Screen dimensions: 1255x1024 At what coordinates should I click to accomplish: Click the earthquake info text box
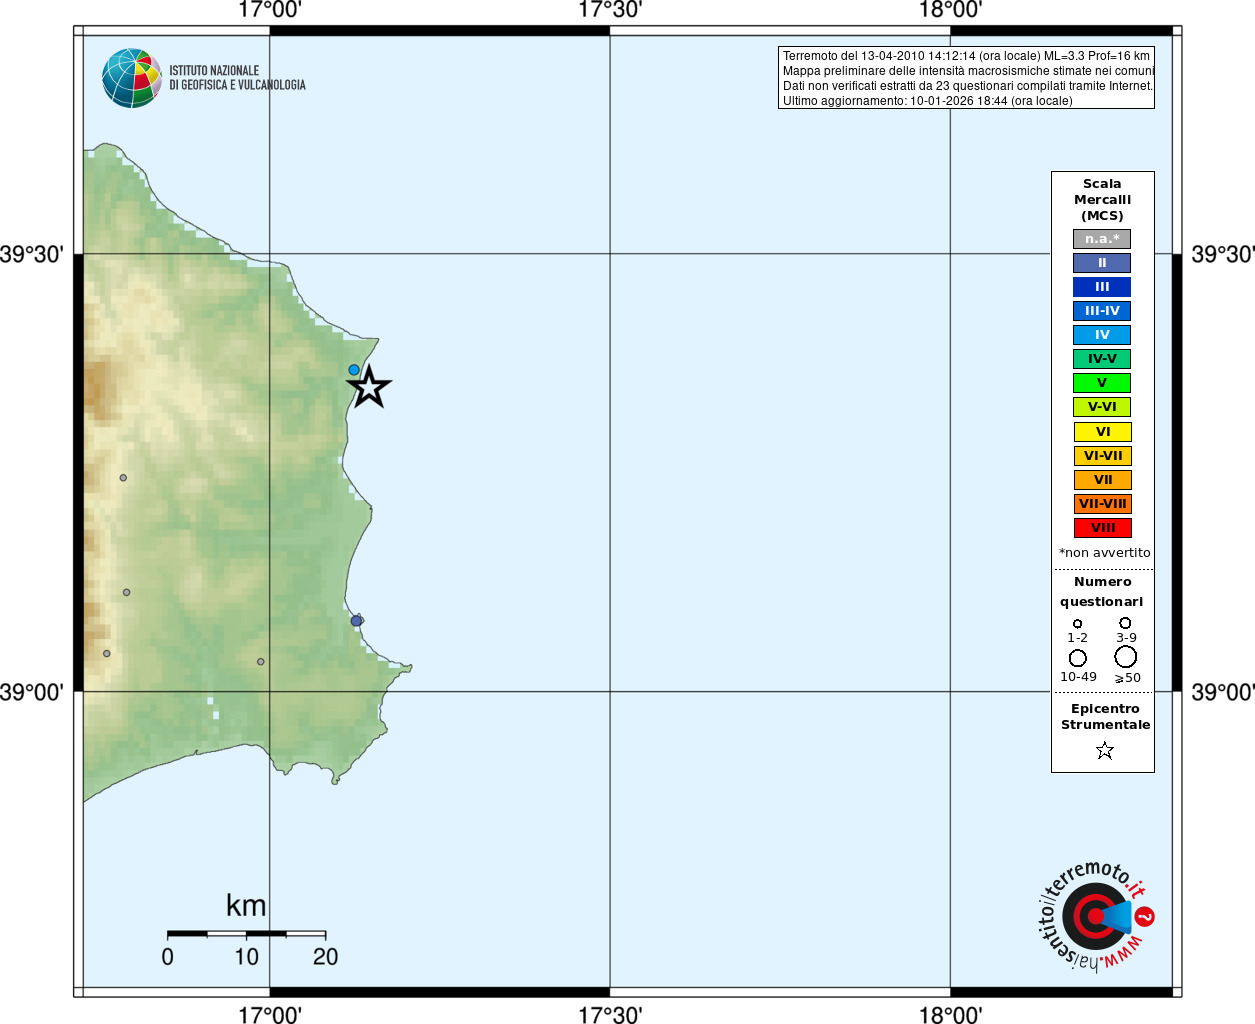(966, 78)
